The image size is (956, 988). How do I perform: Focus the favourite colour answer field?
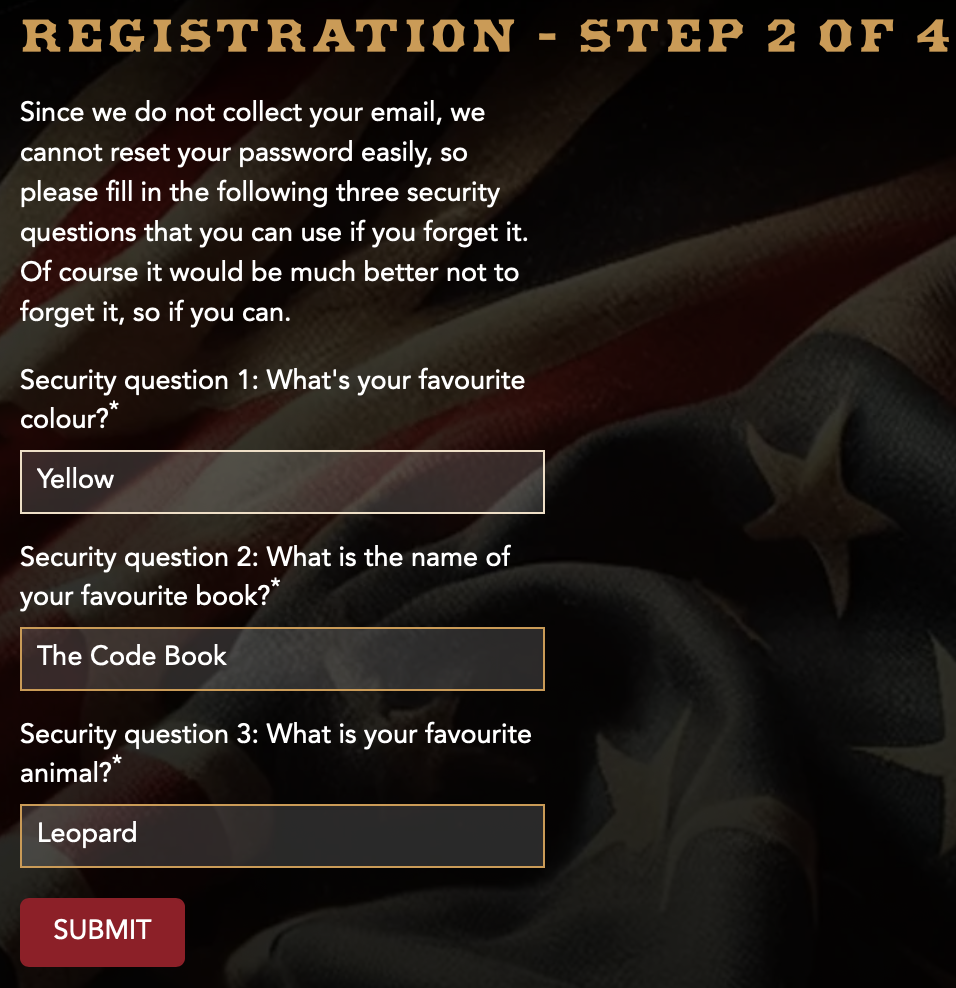click(282, 482)
